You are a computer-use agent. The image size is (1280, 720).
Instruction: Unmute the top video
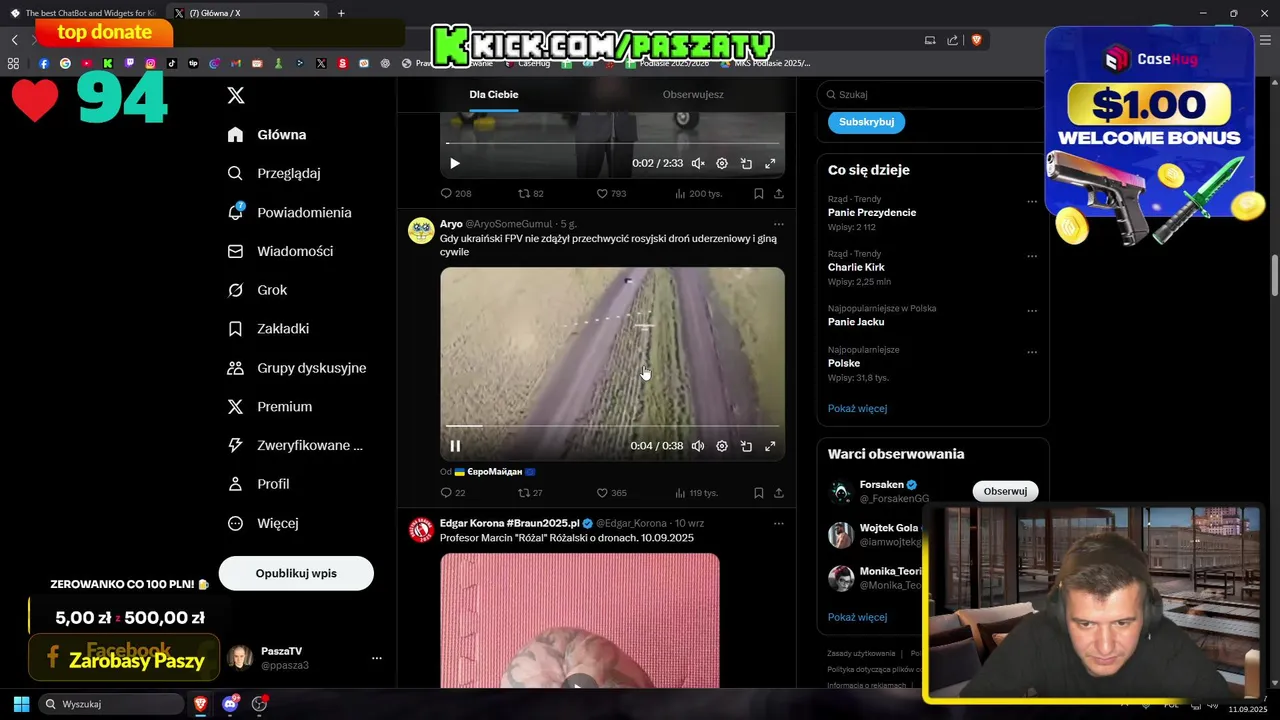point(698,163)
